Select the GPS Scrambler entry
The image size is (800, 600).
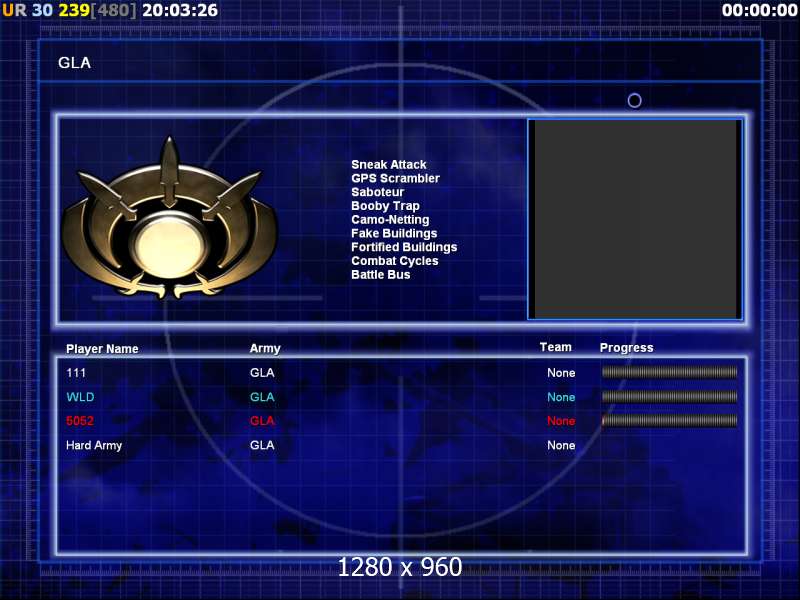coord(395,179)
